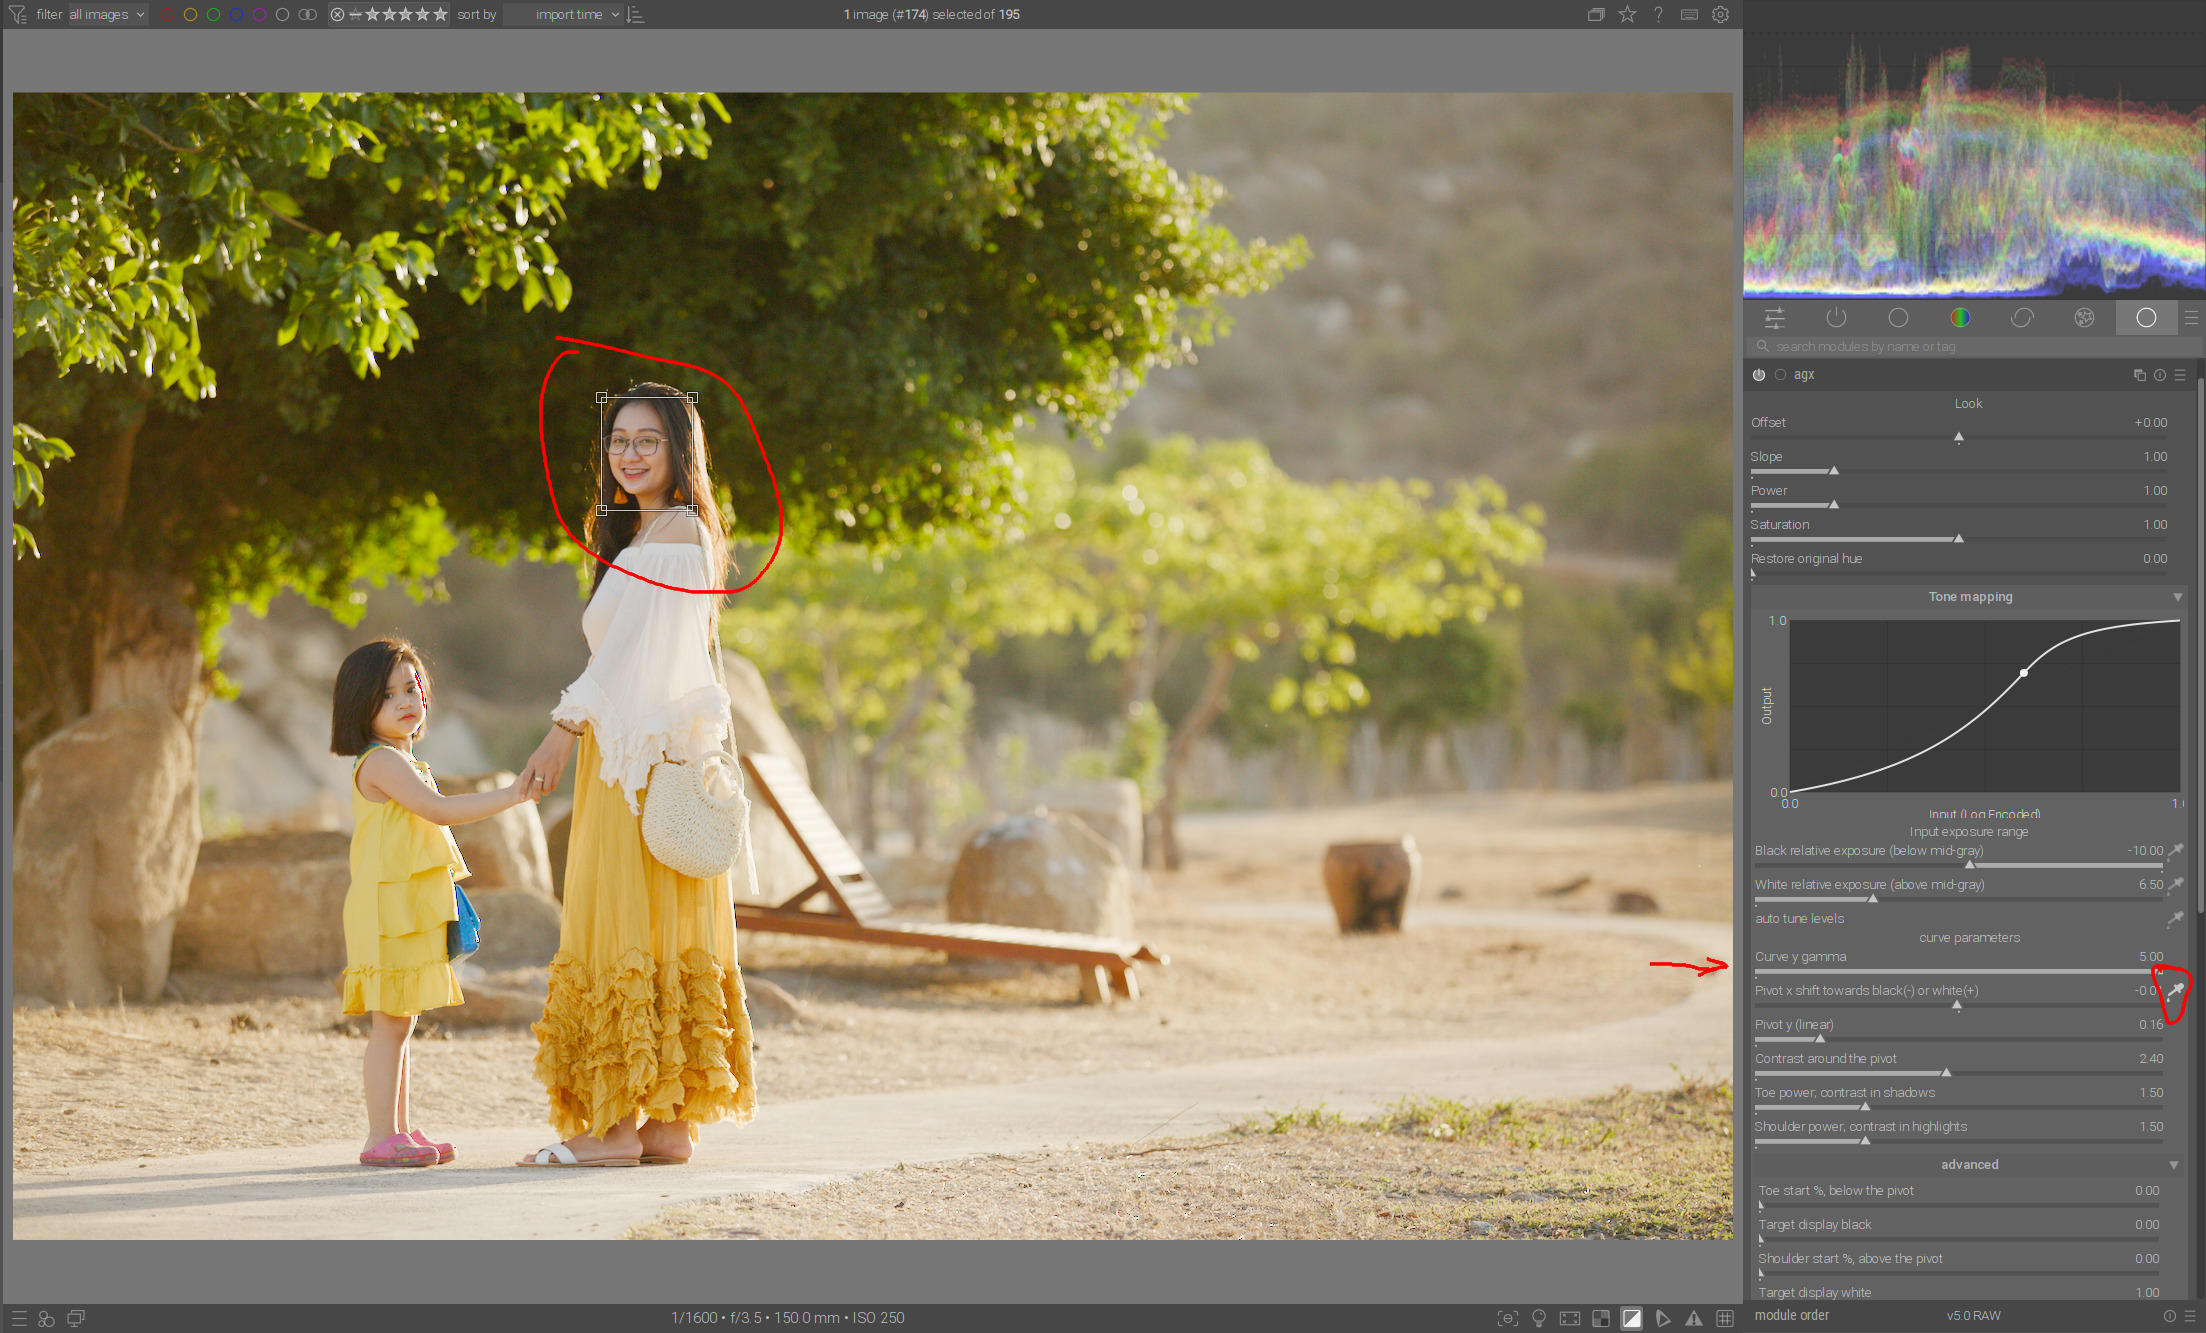
Task: Open the agx presets hamburger menu
Action: tap(2180, 375)
